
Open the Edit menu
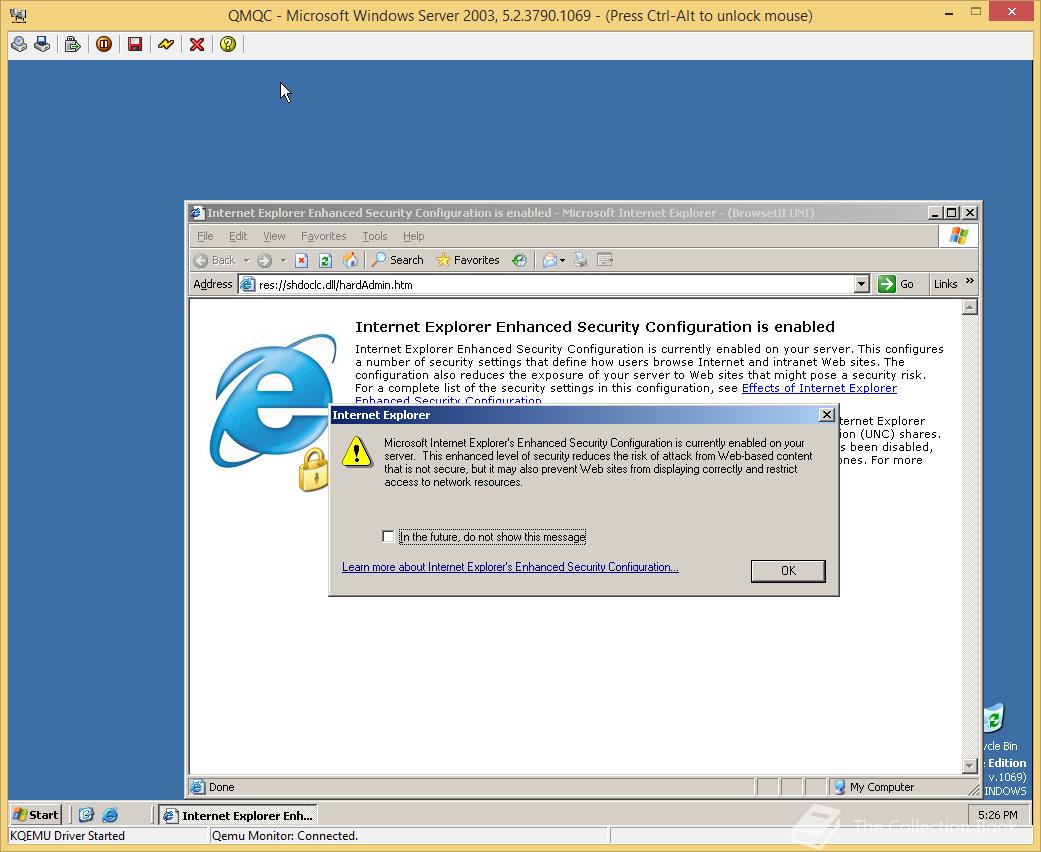click(238, 236)
